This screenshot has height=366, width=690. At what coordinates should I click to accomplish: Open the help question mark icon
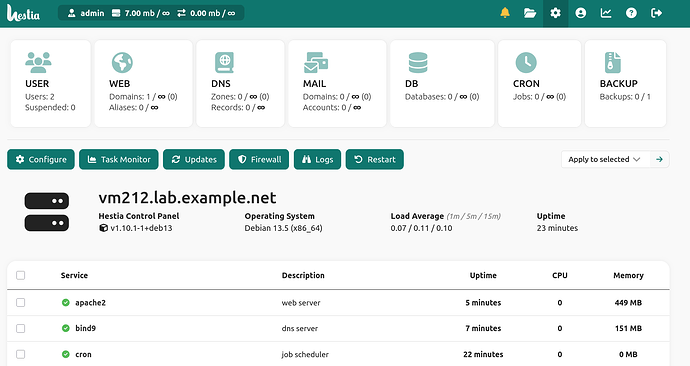pos(631,13)
